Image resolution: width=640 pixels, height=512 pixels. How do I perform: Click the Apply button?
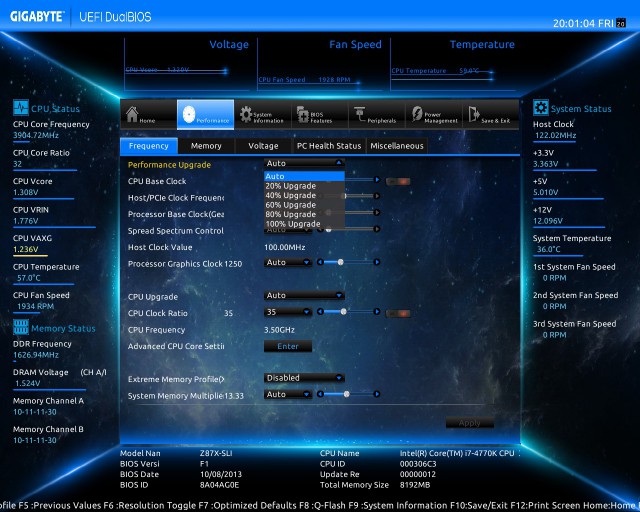point(469,423)
